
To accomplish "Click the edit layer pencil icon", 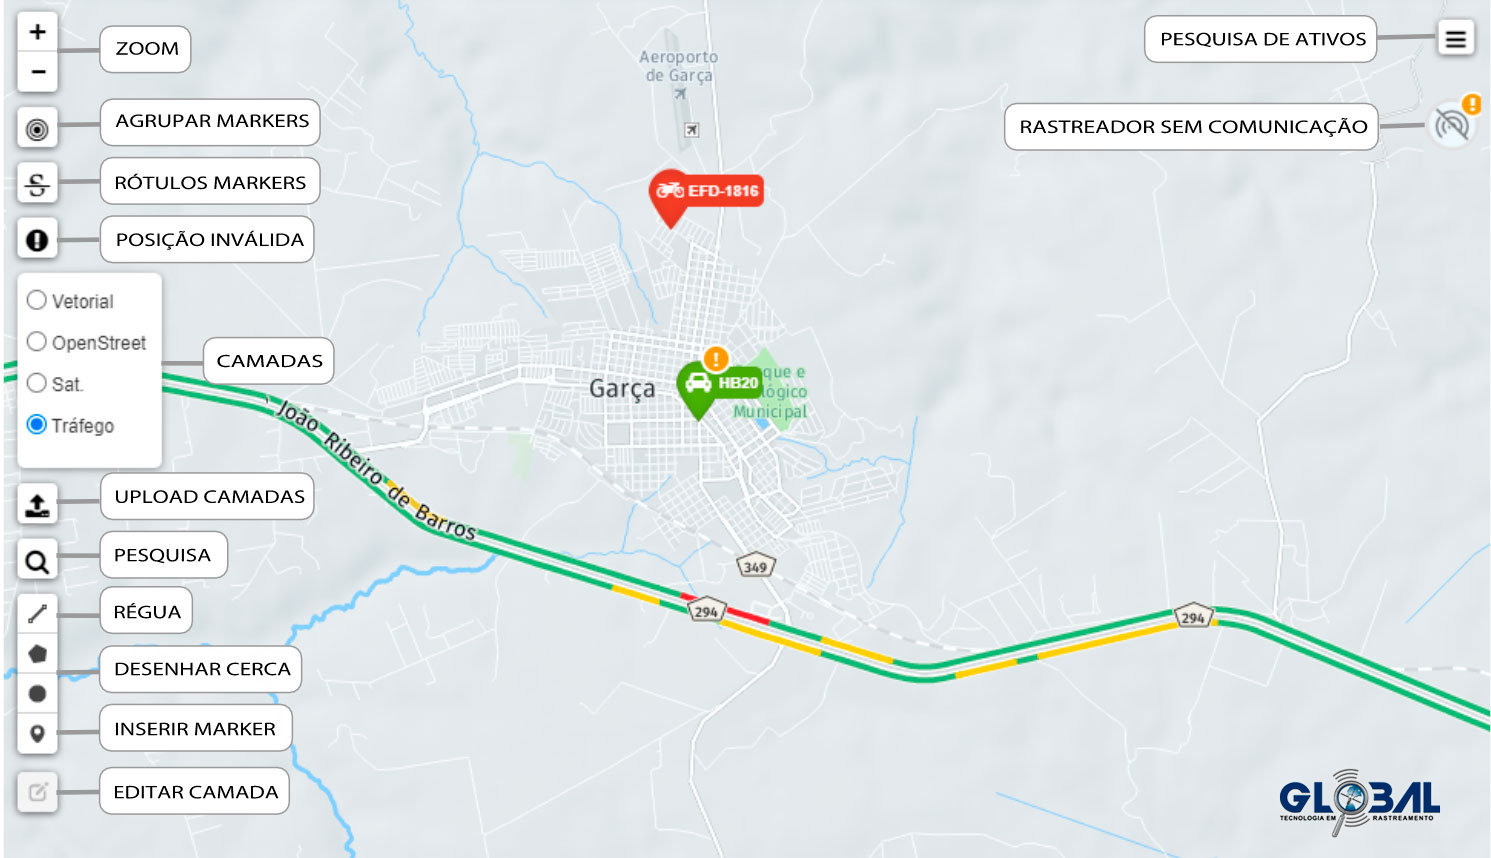I will tap(37, 792).
